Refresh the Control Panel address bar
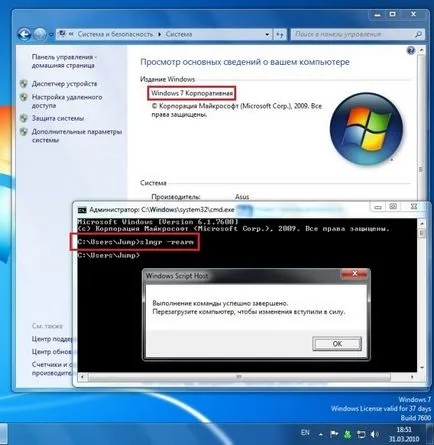Screen dimensions: 434x445 280,34
